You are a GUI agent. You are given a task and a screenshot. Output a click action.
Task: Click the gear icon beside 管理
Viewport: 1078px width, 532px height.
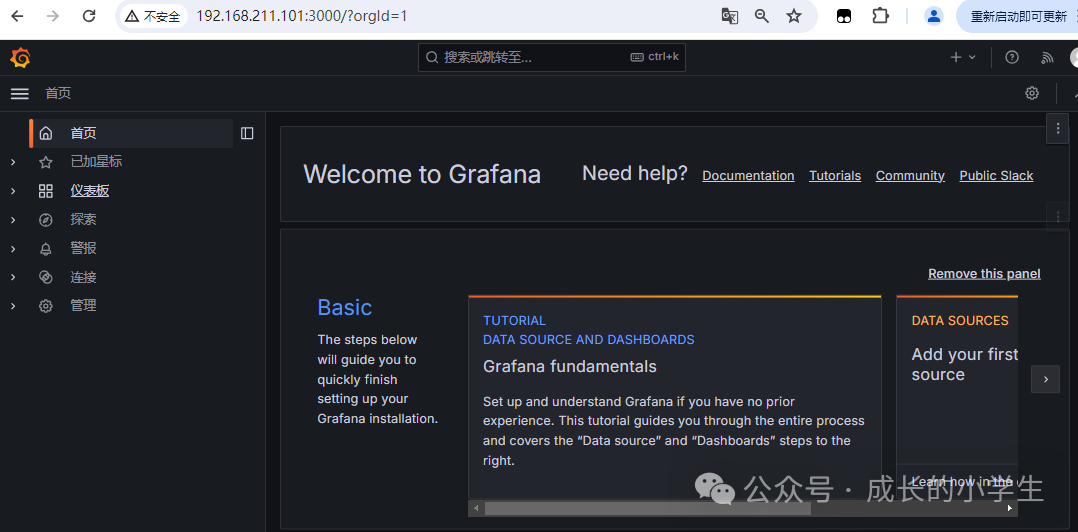[45, 306]
